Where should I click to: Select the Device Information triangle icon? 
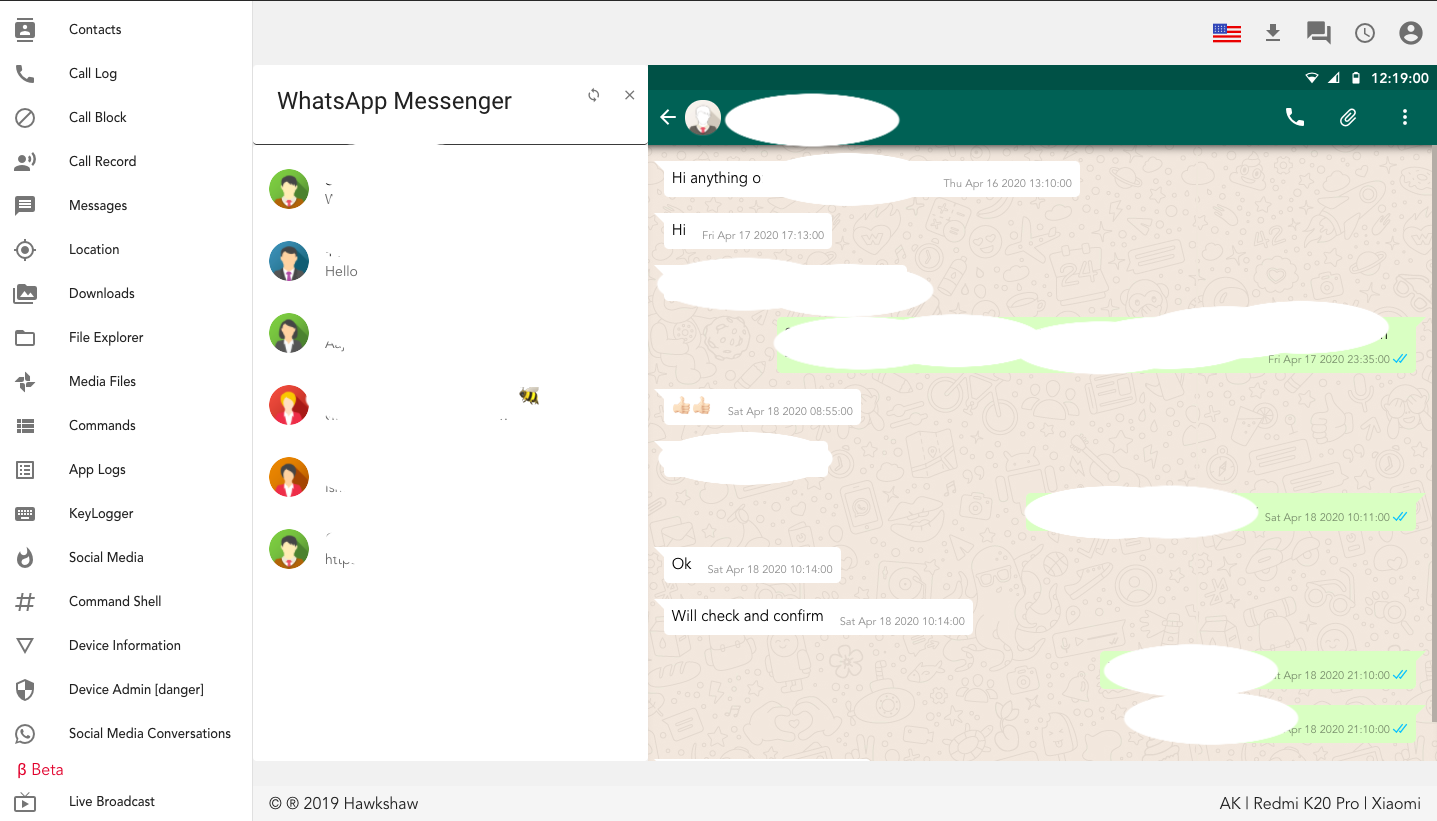[x=25, y=646]
